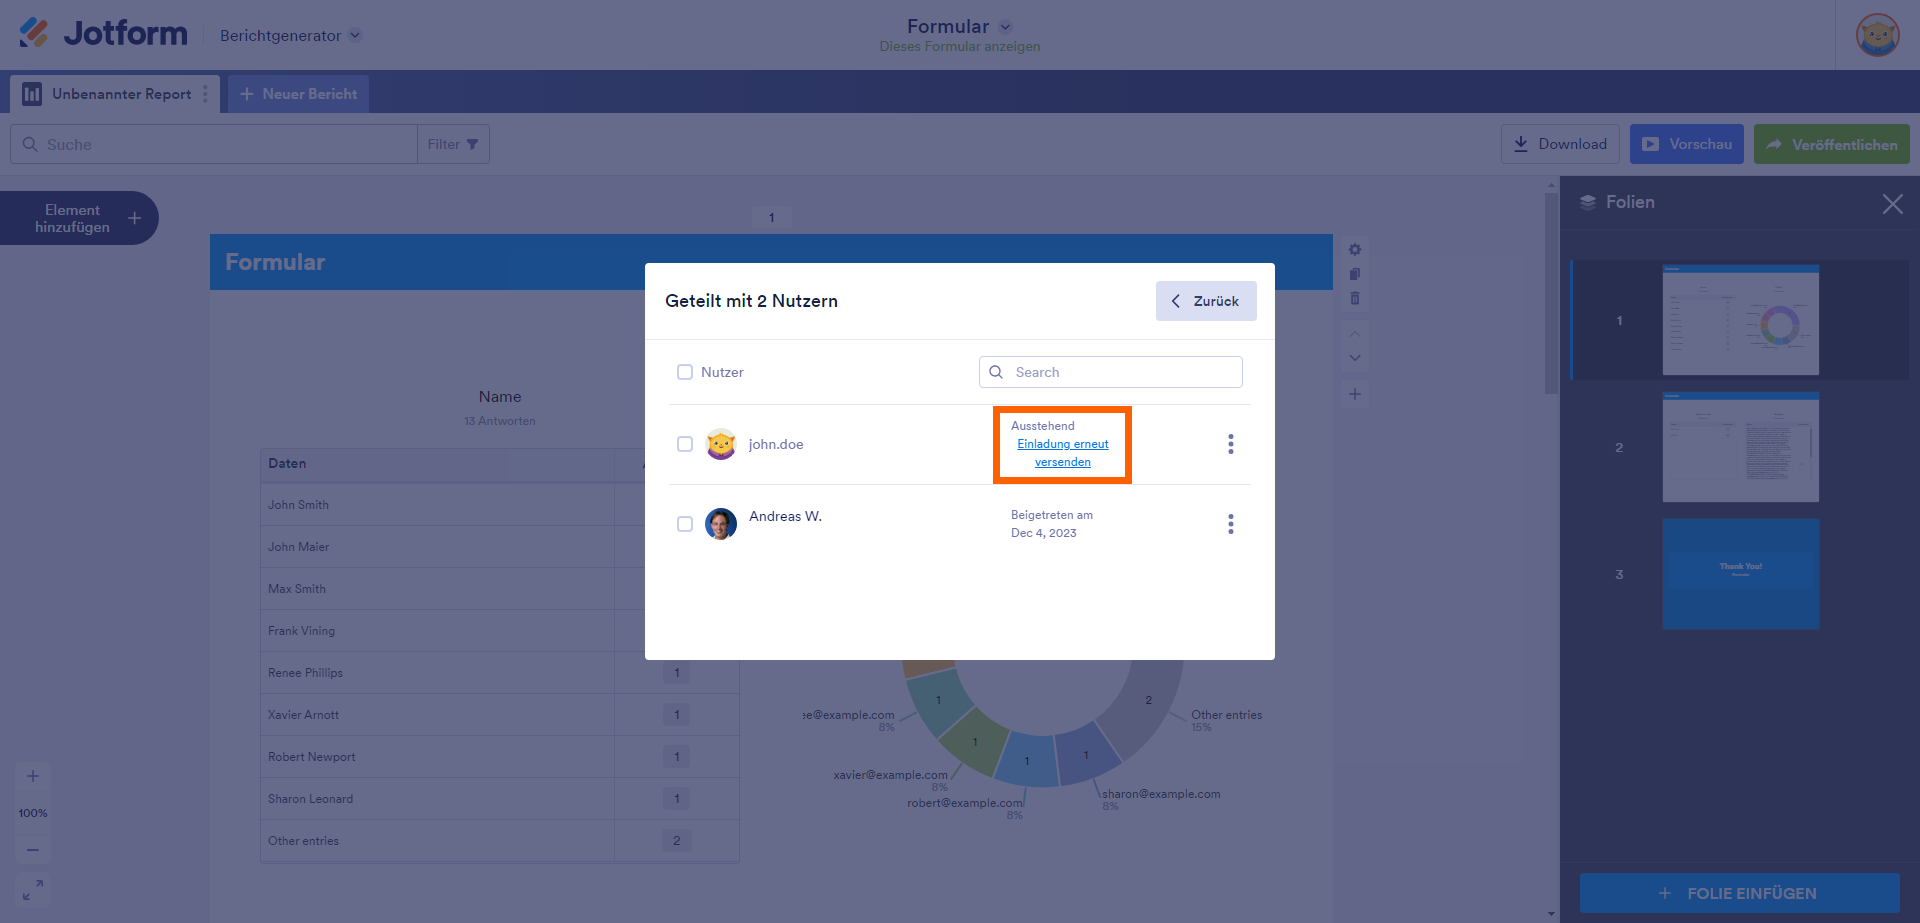Open options menu for john.doe
The image size is (1920, 923).
coord(1230,444)
